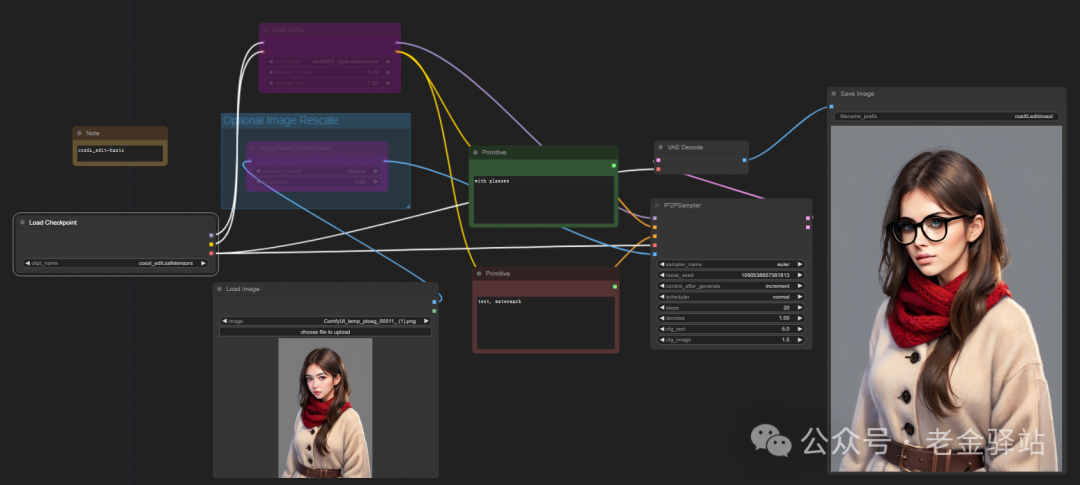
Task: Increase steps value with right arrow
Action: click(x=799, y=307)
